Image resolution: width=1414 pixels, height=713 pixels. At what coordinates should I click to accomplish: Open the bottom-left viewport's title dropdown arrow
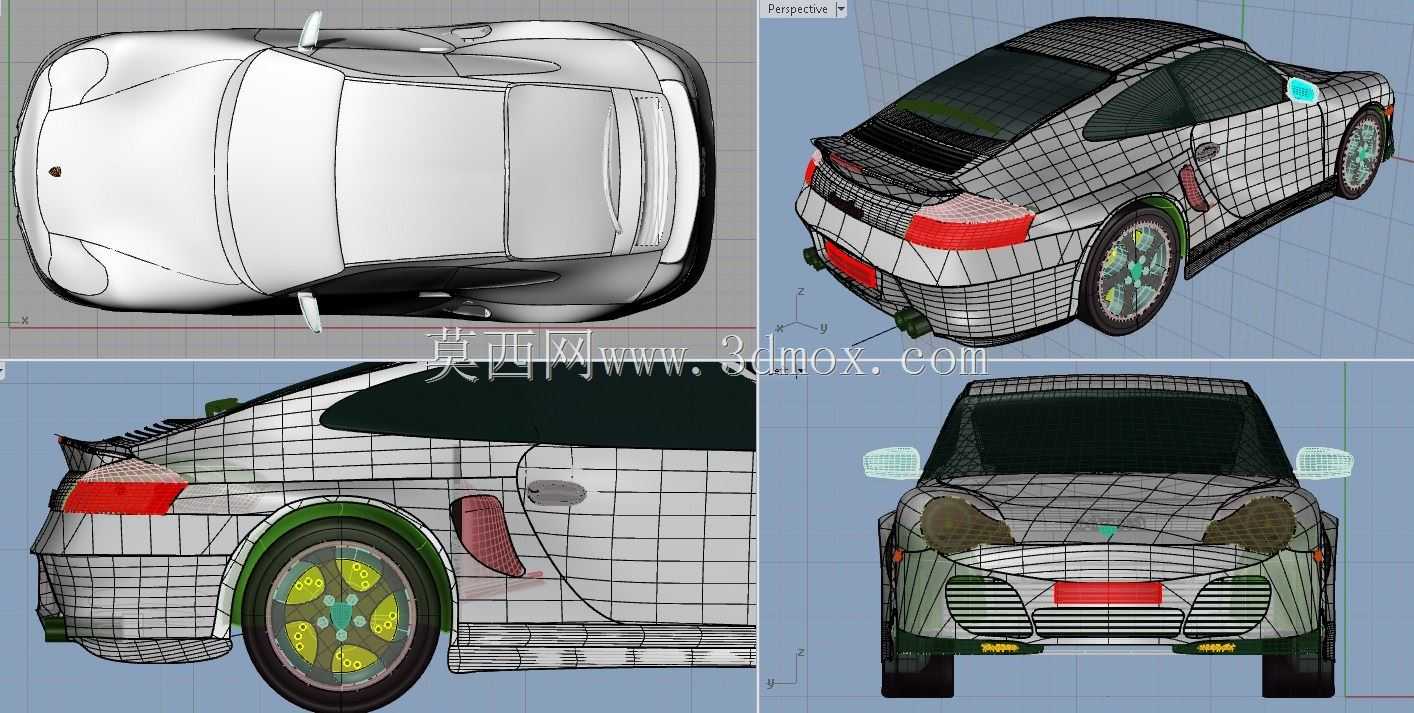coord(2,371)
